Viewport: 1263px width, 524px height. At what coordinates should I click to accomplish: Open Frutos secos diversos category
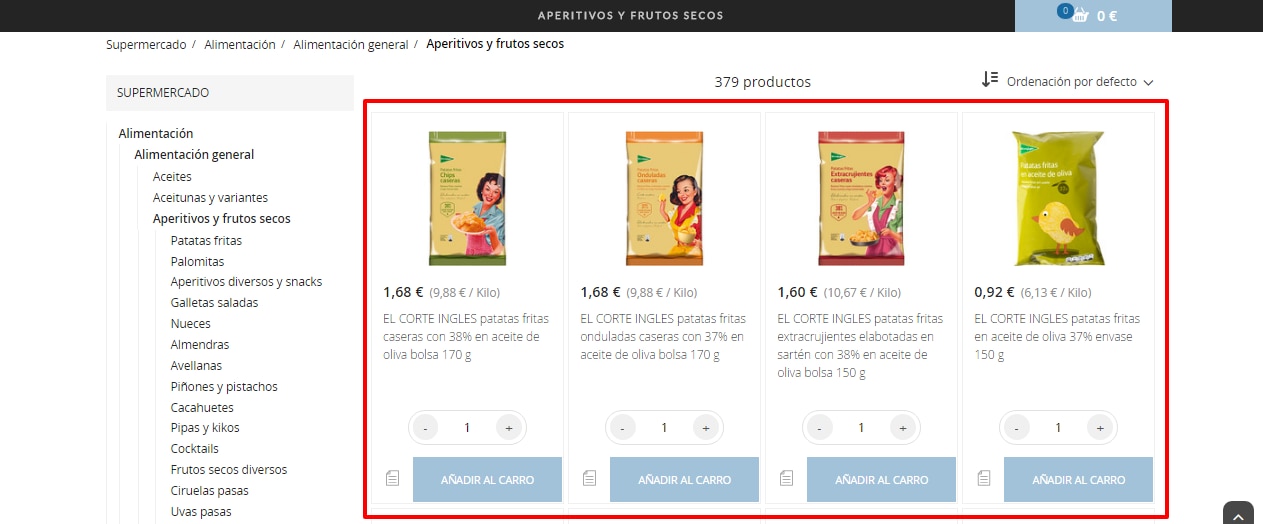[x=228, y=470]
